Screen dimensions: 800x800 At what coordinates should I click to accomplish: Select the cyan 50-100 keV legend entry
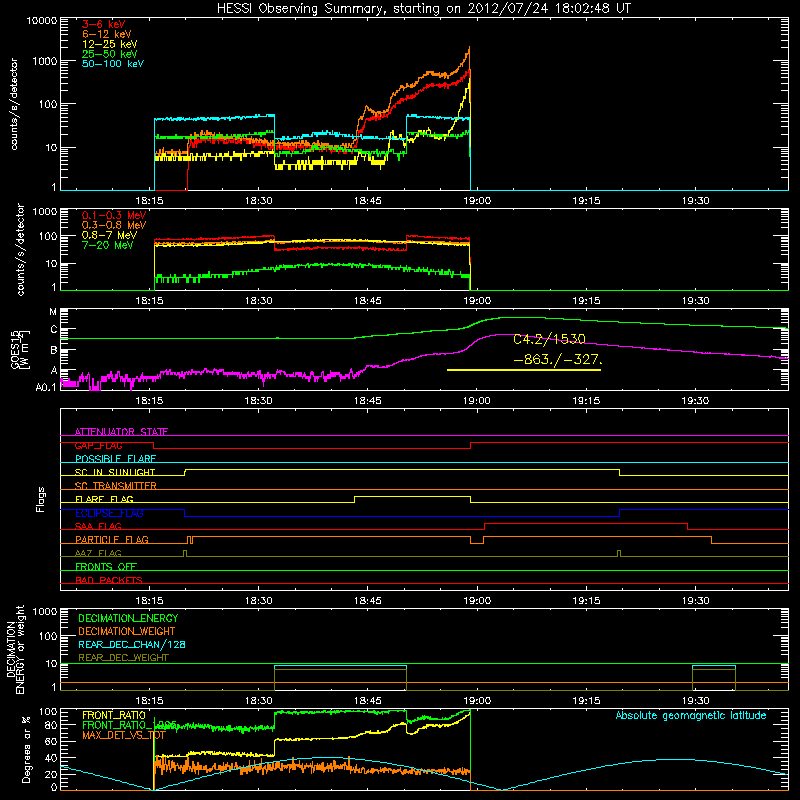tap(113, 63)
